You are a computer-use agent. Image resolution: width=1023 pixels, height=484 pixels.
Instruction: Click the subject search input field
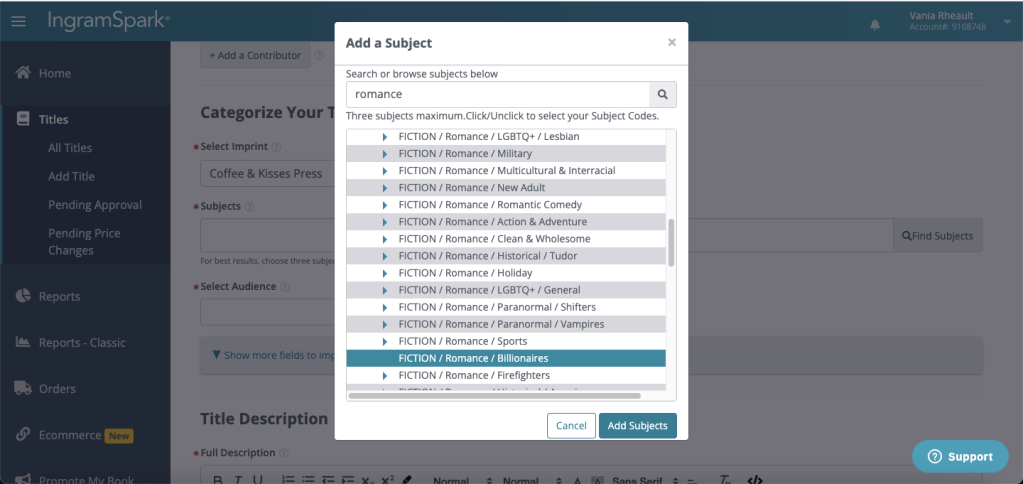497,94
